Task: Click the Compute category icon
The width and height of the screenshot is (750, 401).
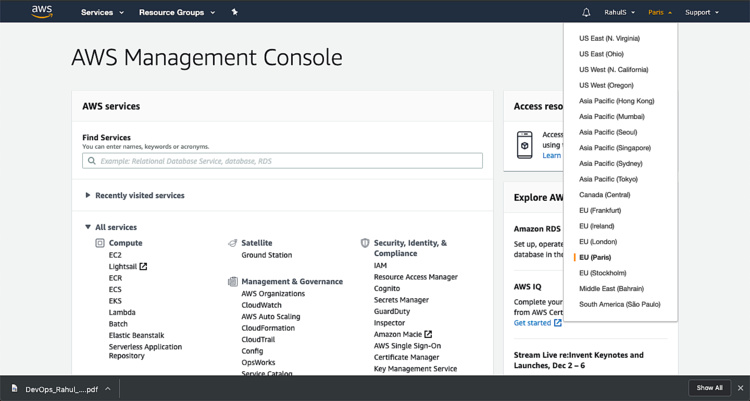Action: coord(100,243)
